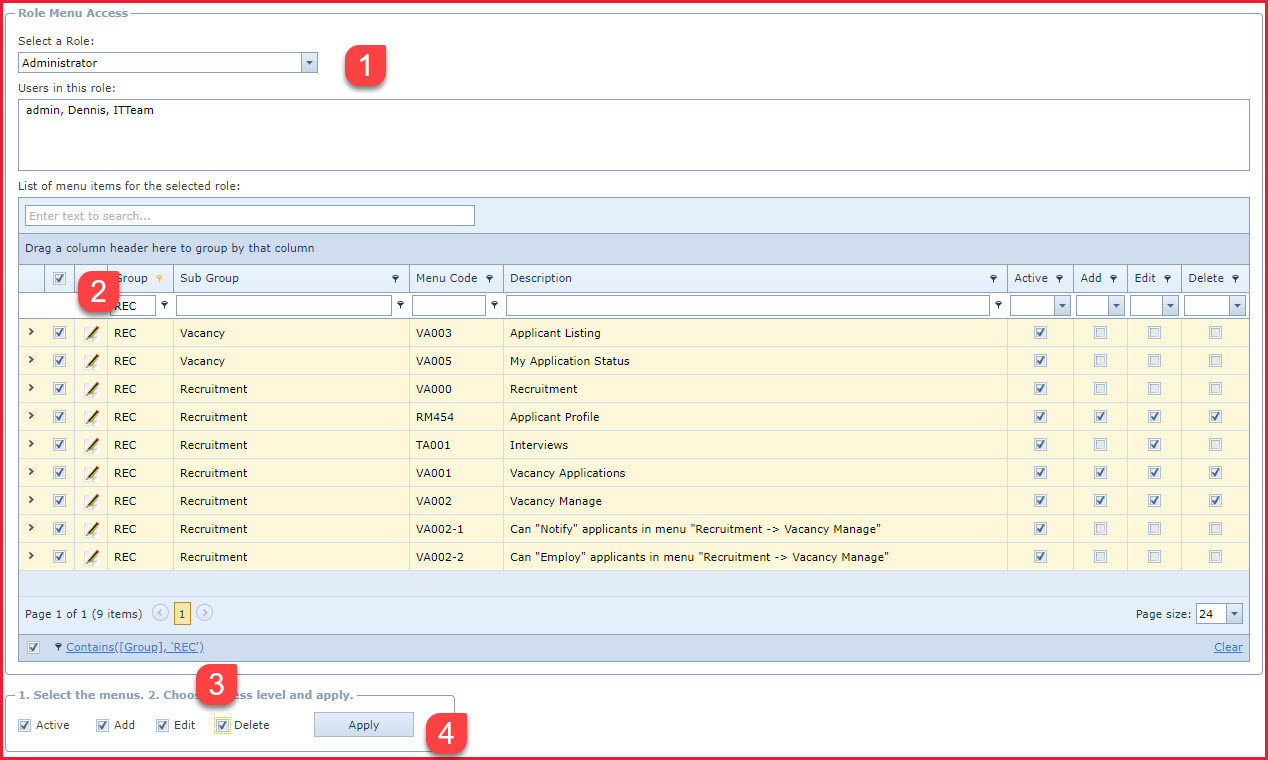Click the Clear filter link

[x=1228, y=647]
